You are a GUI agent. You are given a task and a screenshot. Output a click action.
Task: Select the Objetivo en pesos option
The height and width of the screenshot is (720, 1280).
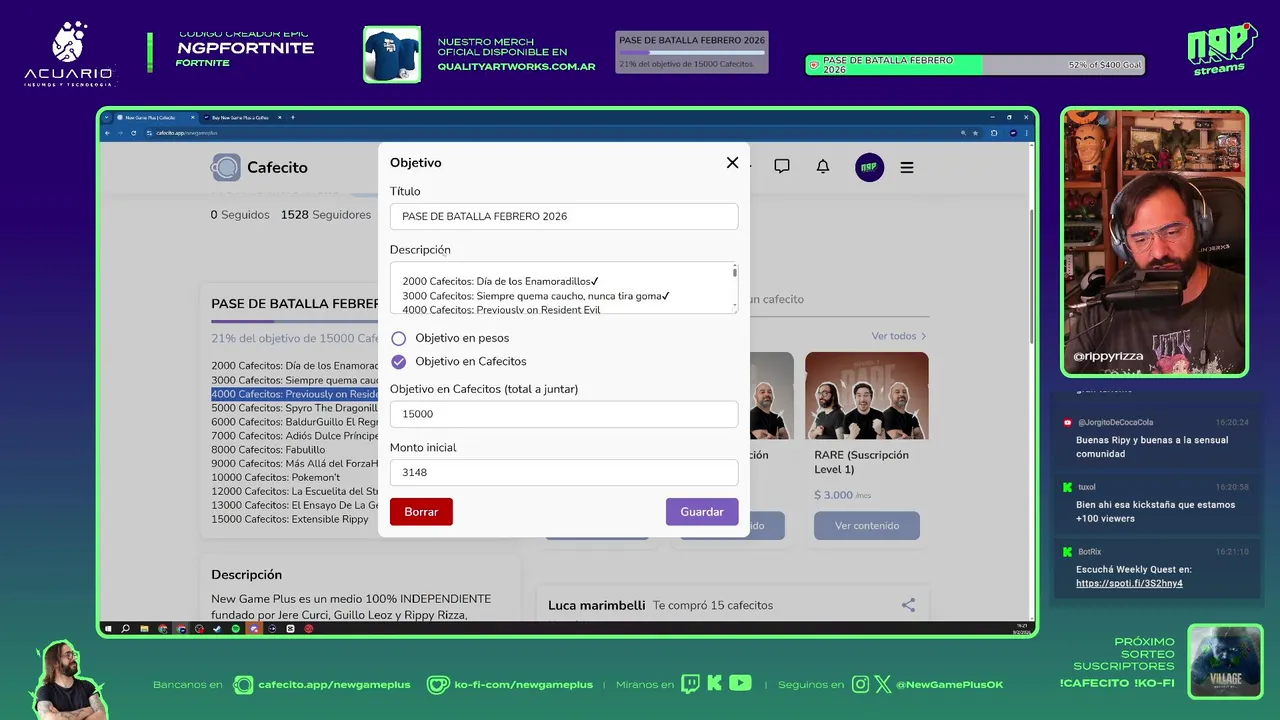[399, 338]
